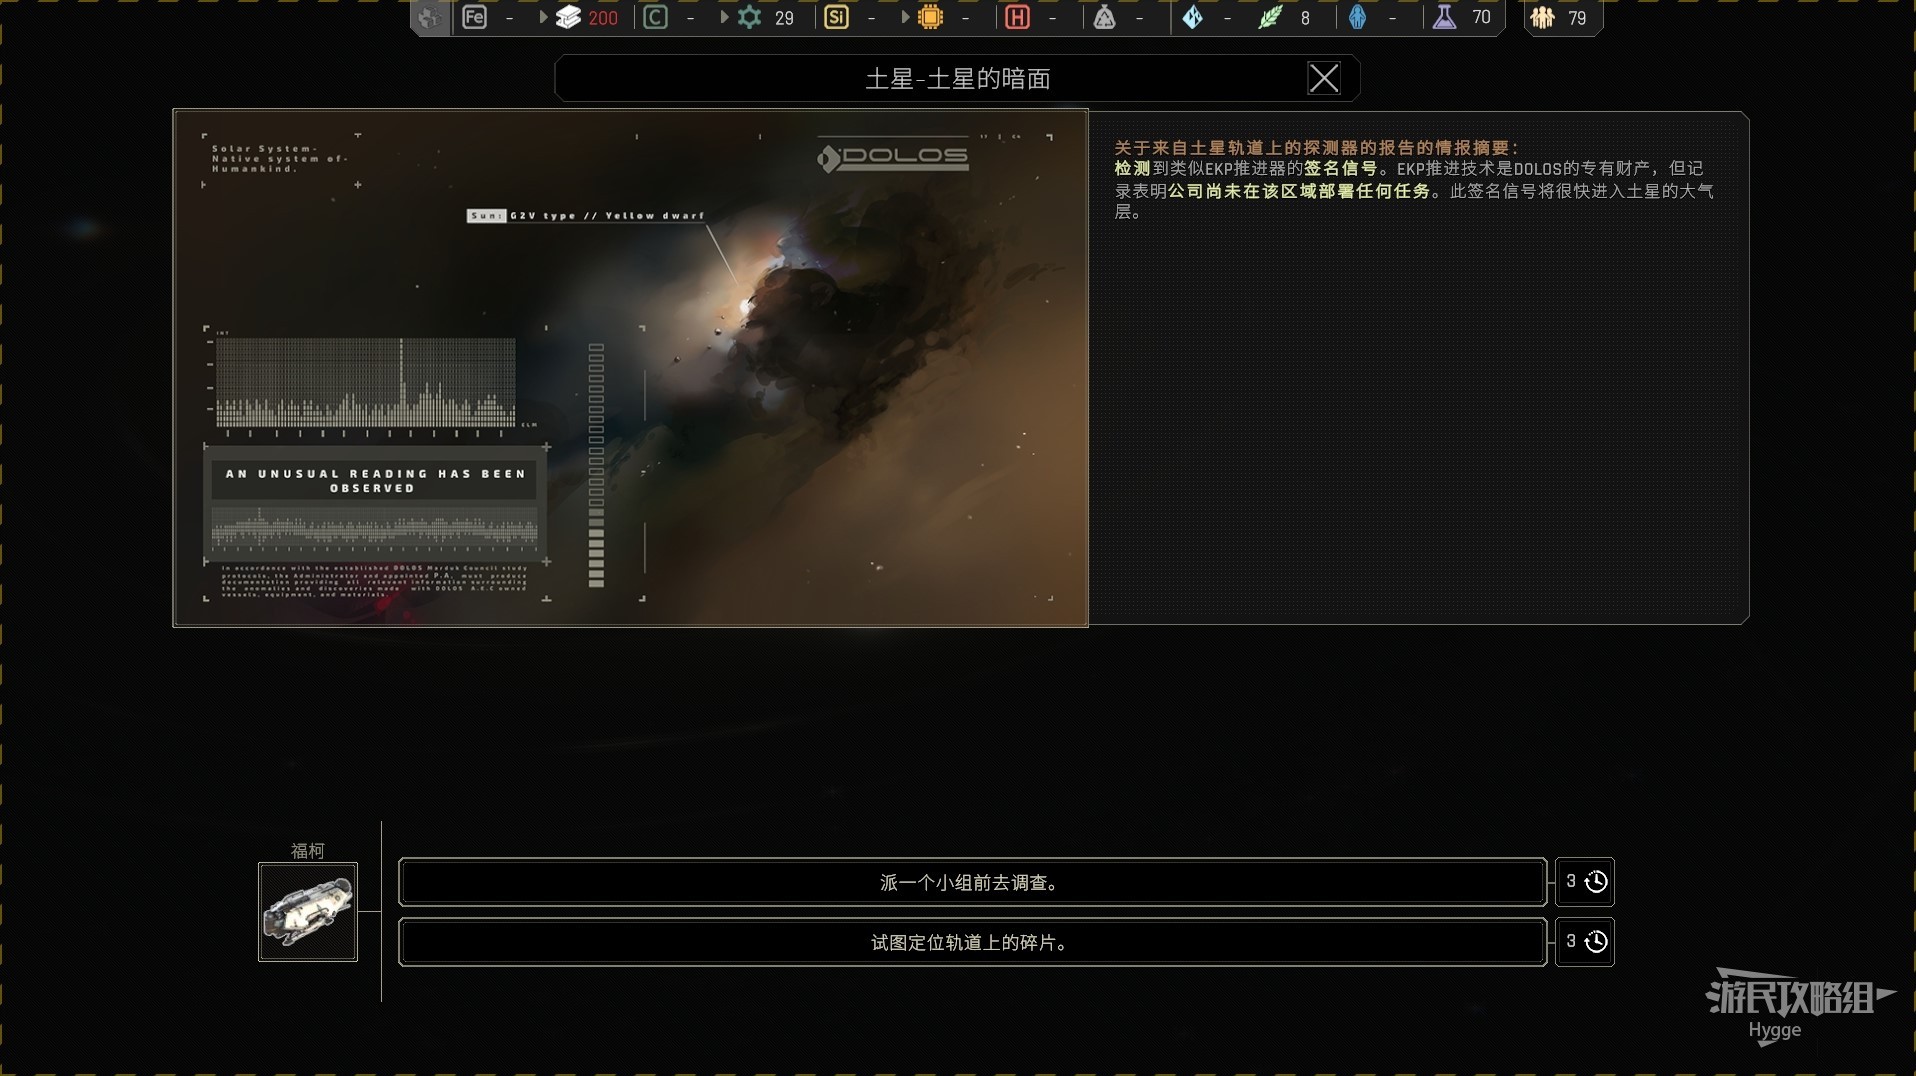Click the alloy ingot stack icon

pyautogui.click(x=568, y=17)
